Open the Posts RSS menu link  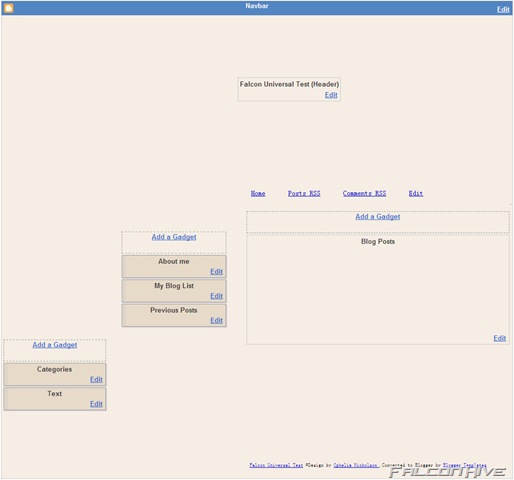click(304, 193)
